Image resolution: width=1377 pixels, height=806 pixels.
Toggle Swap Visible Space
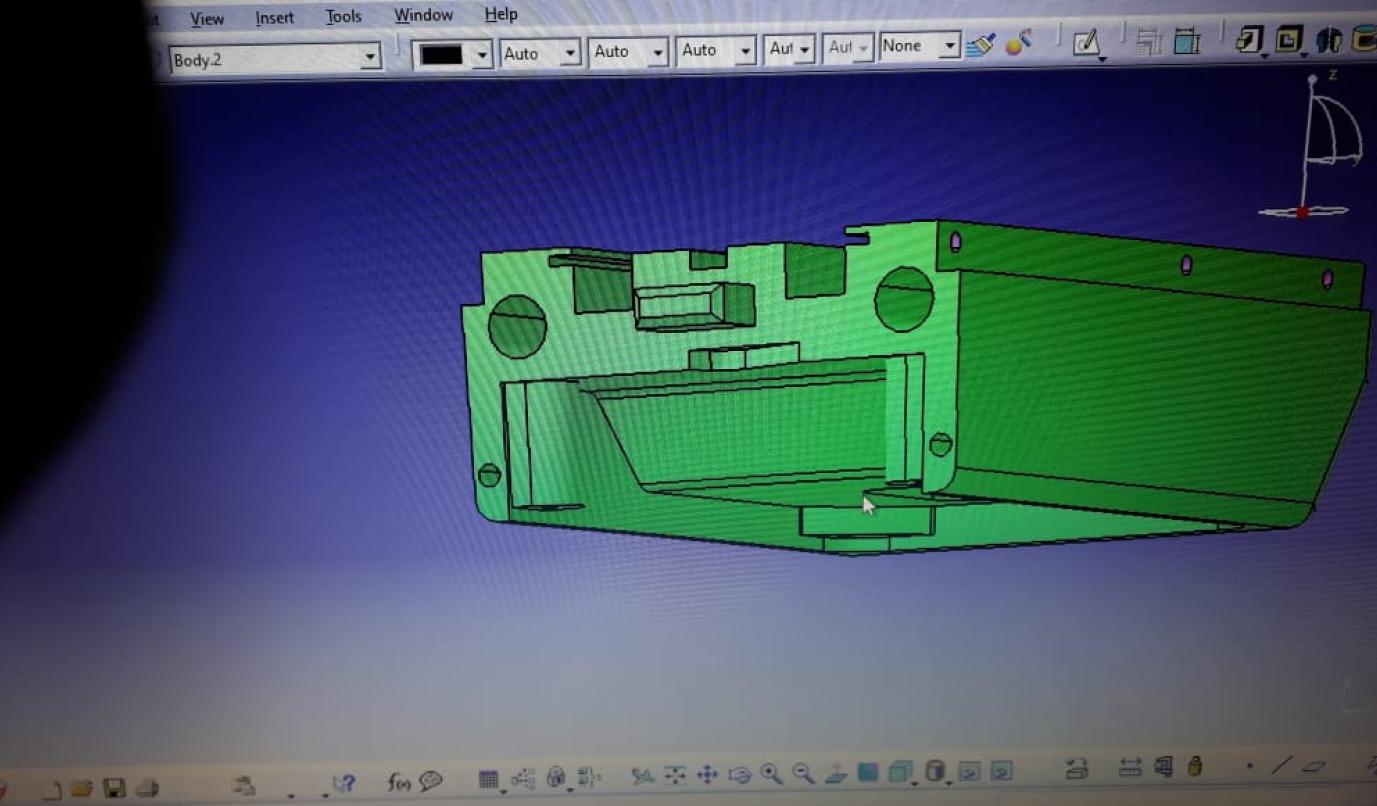coord(1001,771)
